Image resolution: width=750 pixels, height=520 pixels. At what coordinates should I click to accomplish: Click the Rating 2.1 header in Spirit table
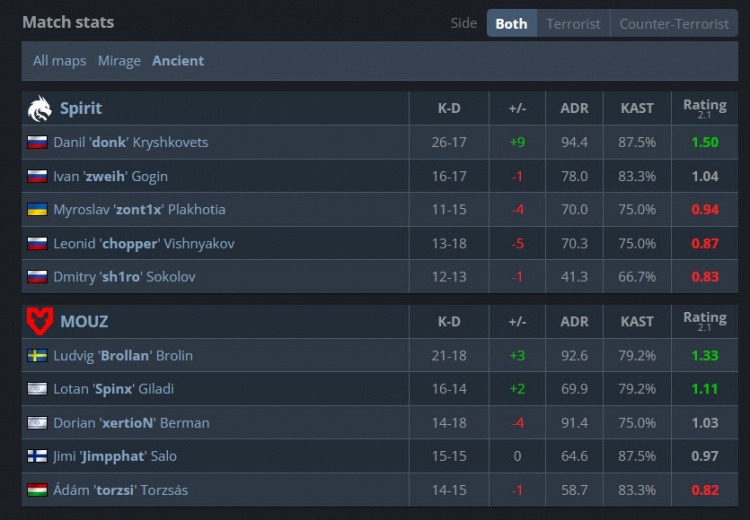click(705, 108)
